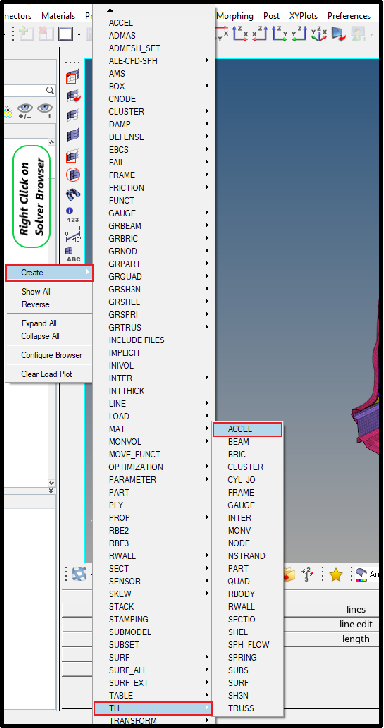Viewport: 384px width, 728px height.
Task: Open the Materials menu in the menu bar
Action: tap(58, 16)
